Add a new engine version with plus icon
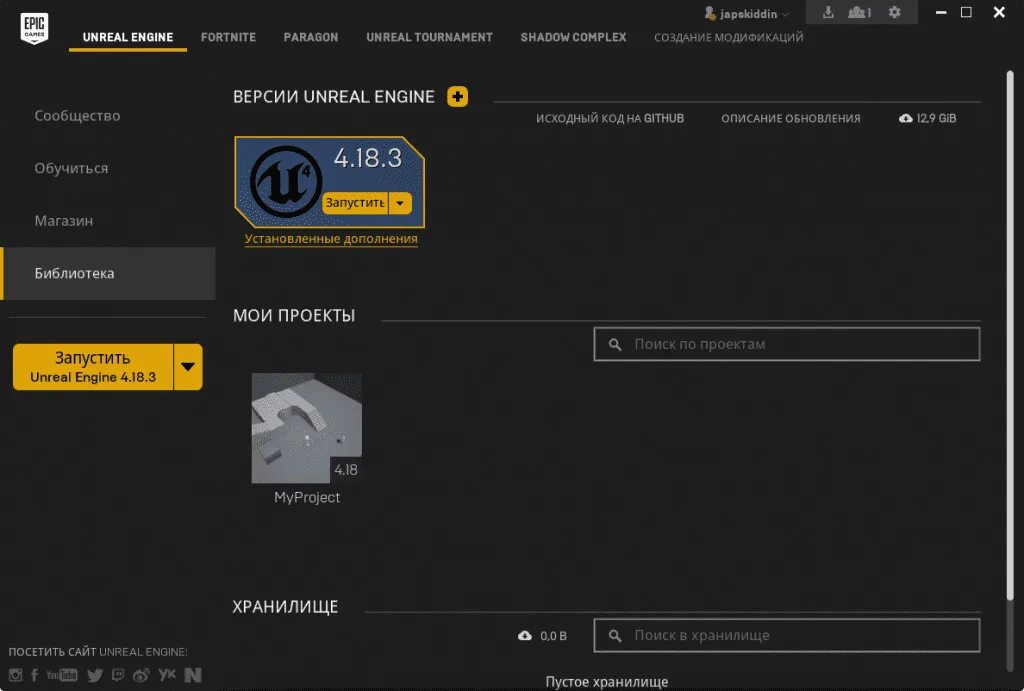 pos(457,97)
